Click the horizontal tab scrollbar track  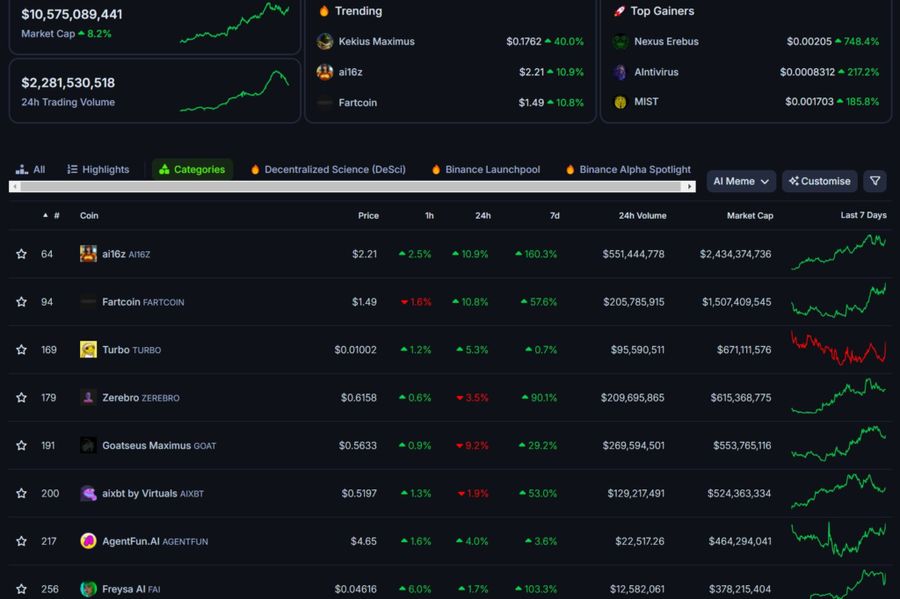point(351,186)
